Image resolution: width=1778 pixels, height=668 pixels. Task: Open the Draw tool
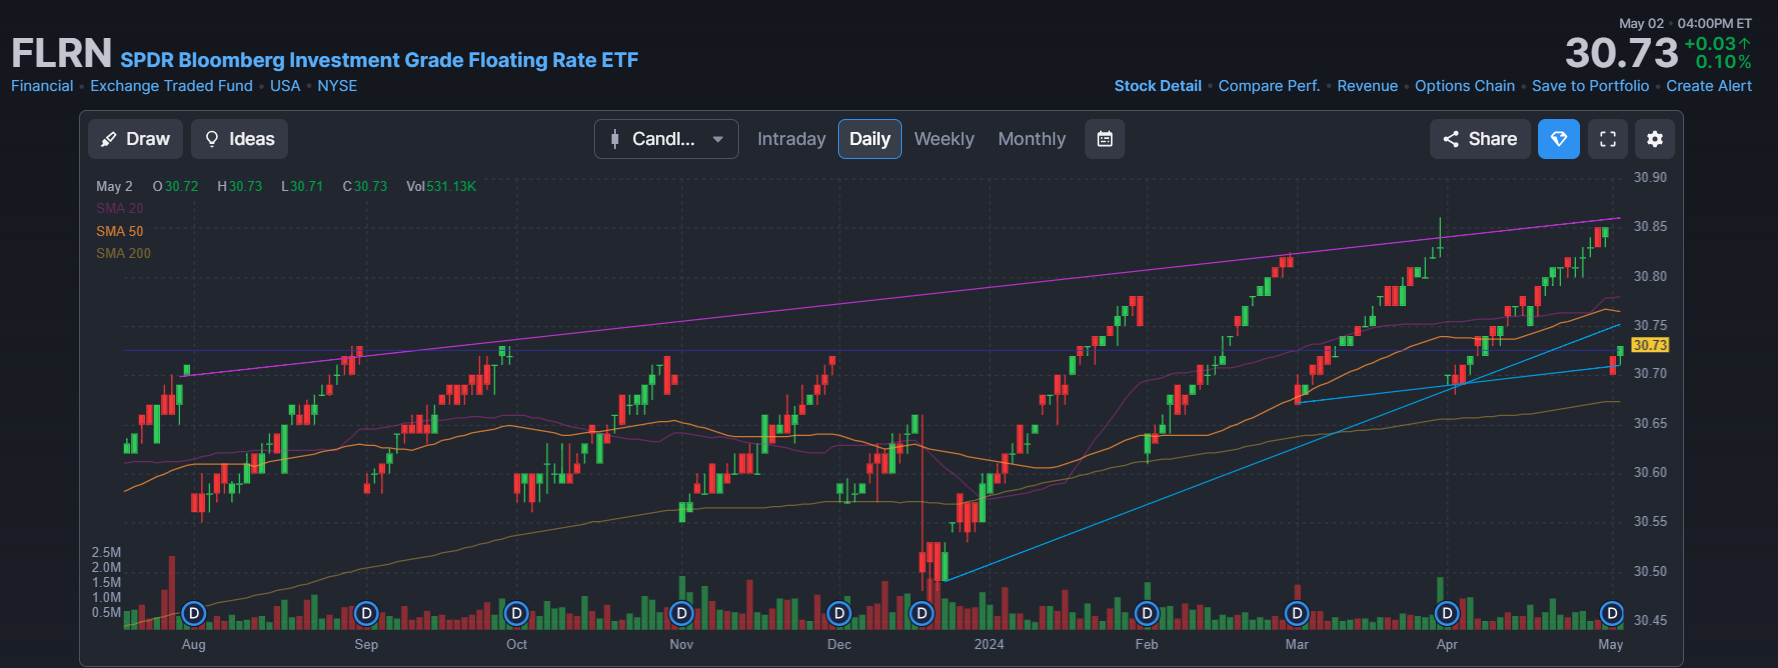[x=135, y=139]
